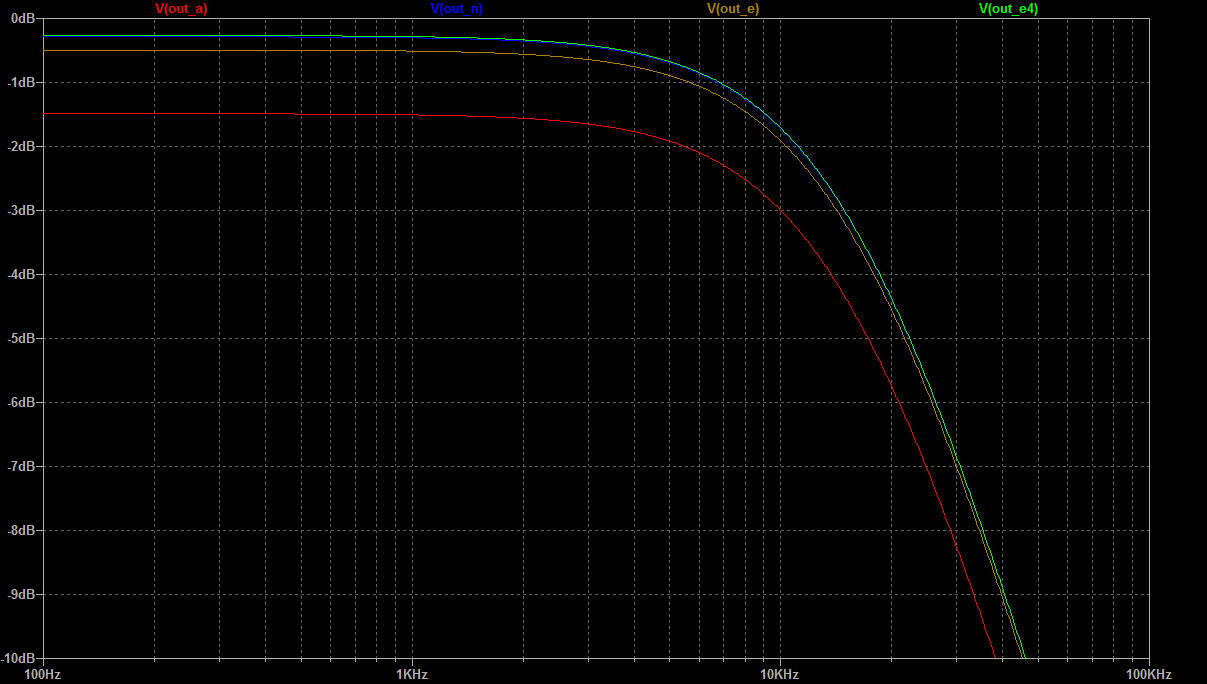The width and height of the screenshot is (1207, 684).
Task: Select the 1KHz frequency axis label
Action: point(411,675)
